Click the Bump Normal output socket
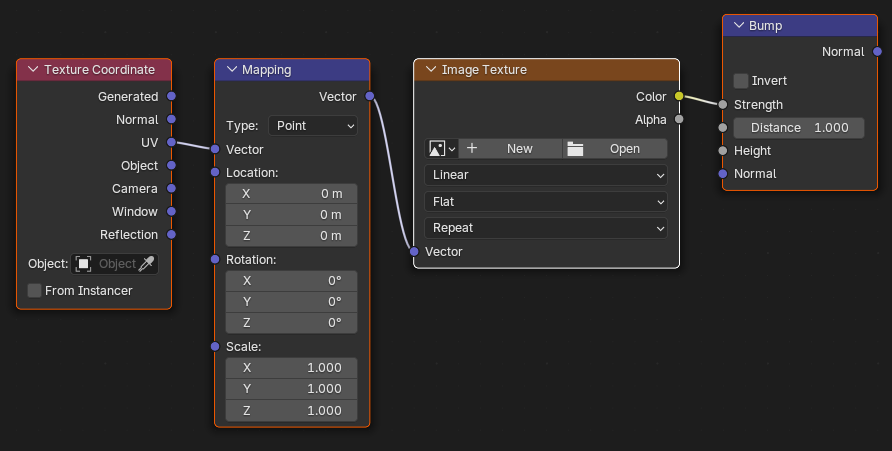 tap(877, 52)
